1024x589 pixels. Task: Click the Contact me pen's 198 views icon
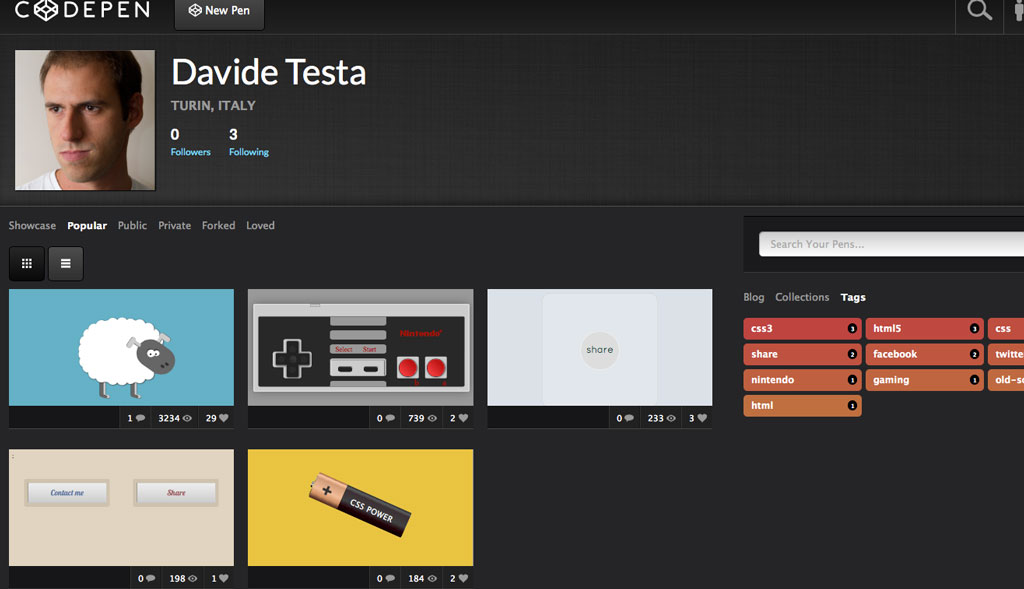click(x=193, y=578)
